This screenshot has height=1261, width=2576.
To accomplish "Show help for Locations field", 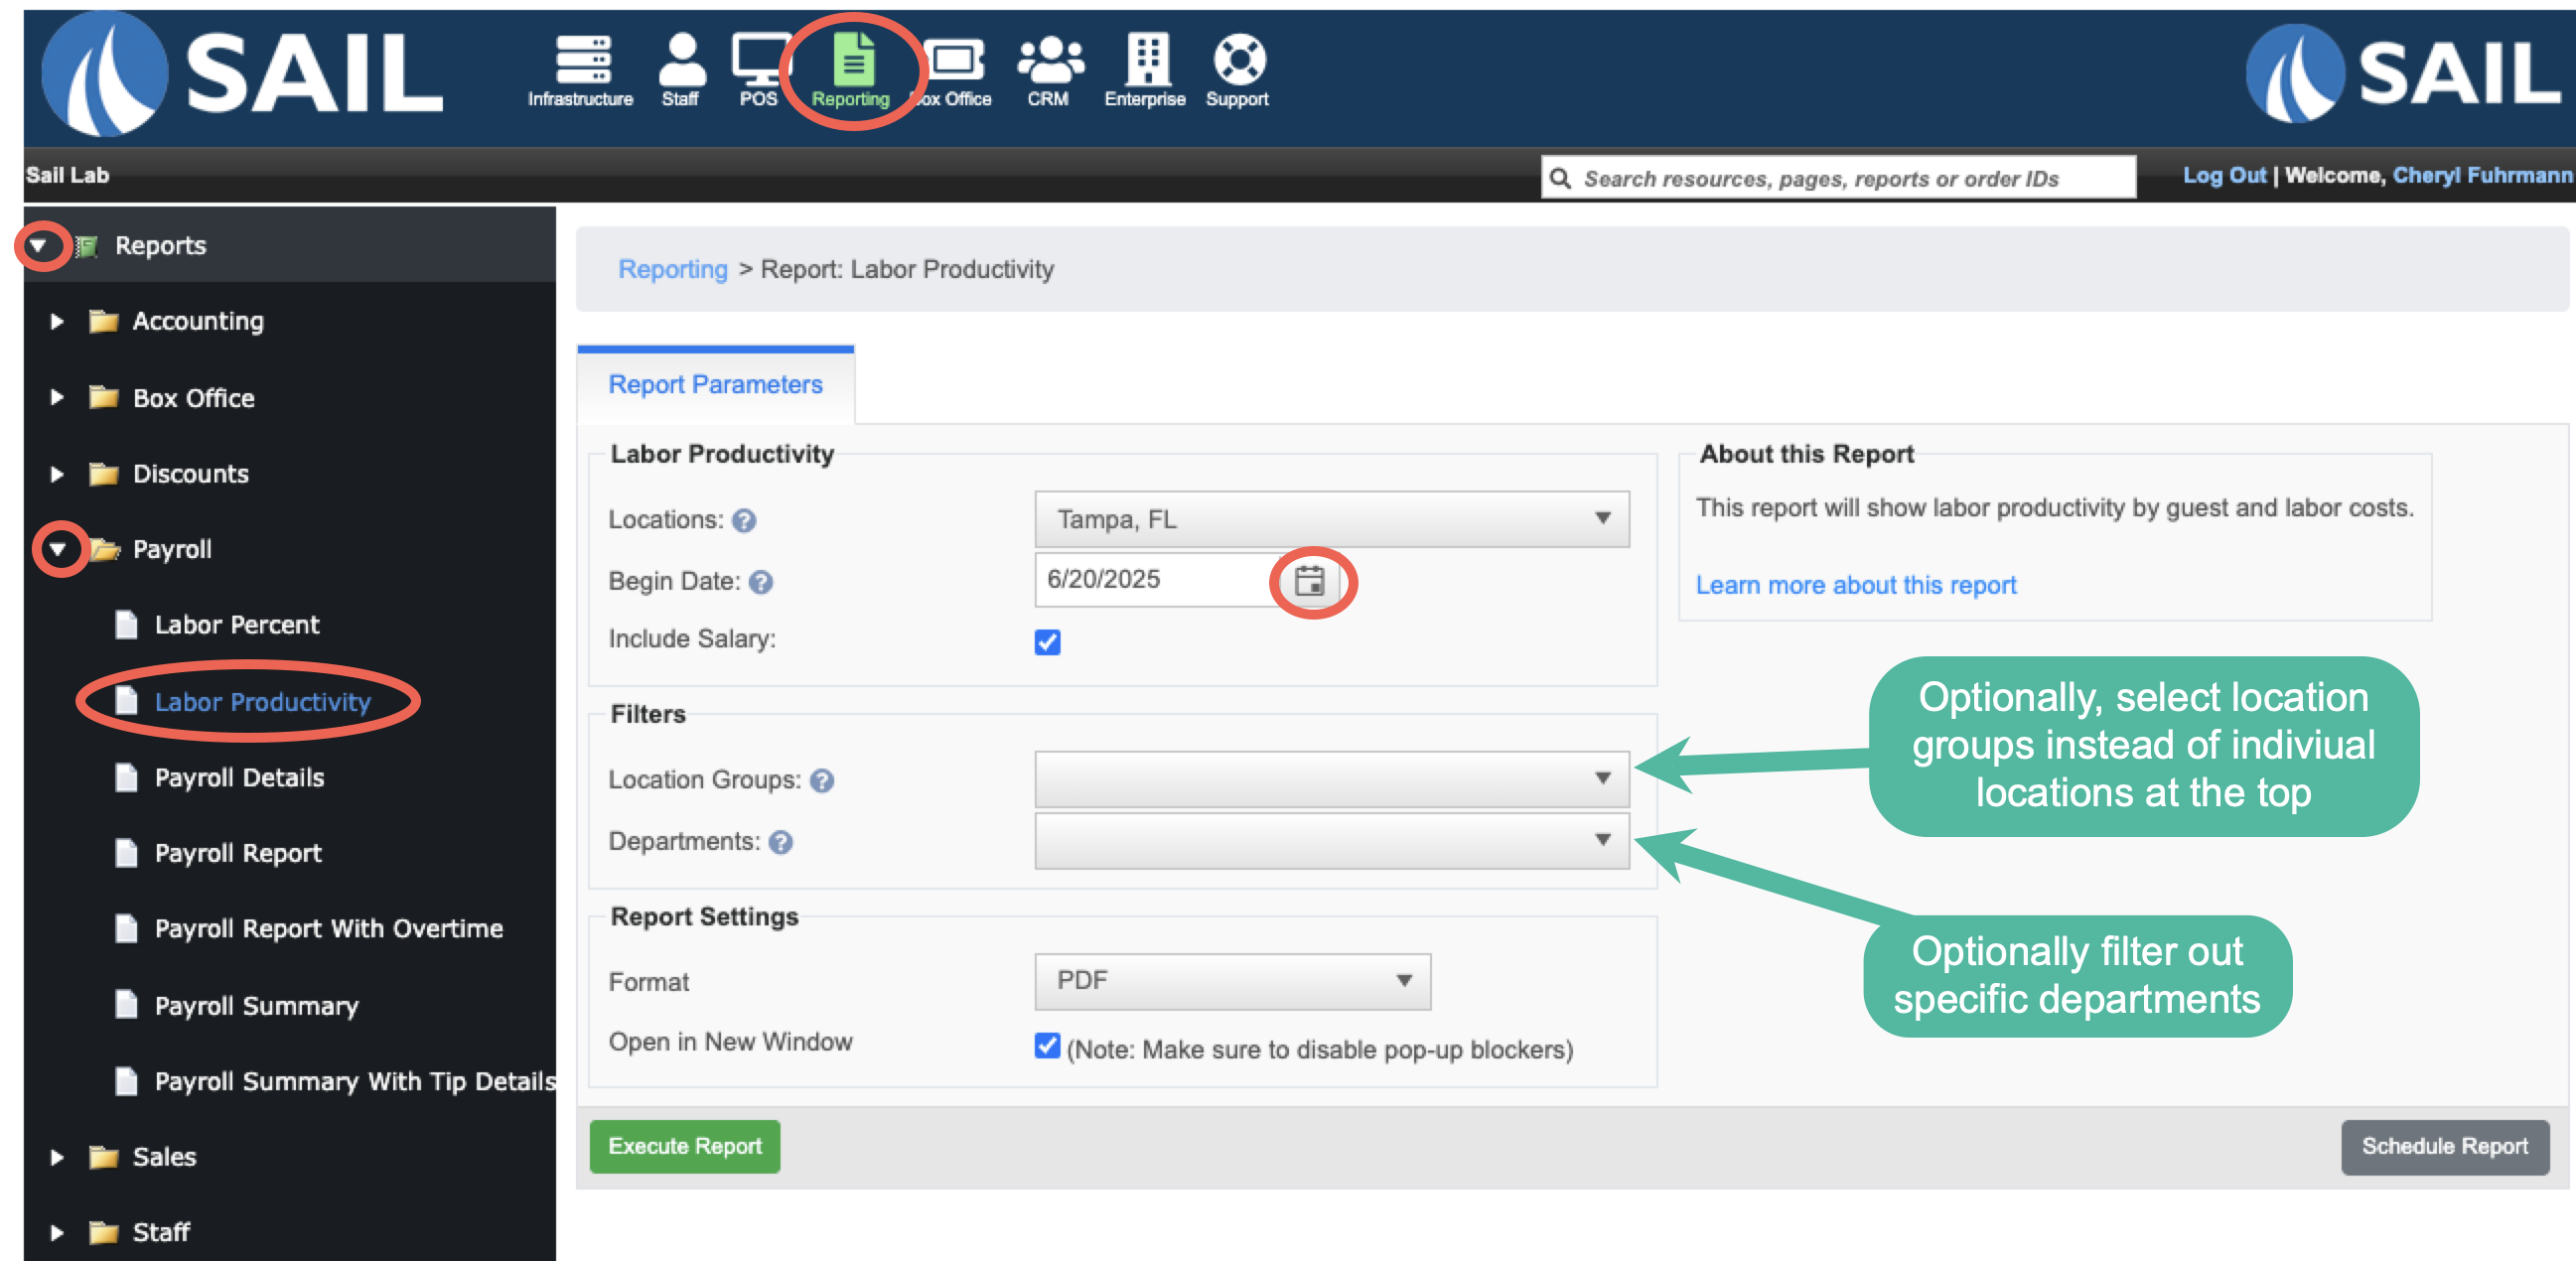I will (x=744, y=521).
